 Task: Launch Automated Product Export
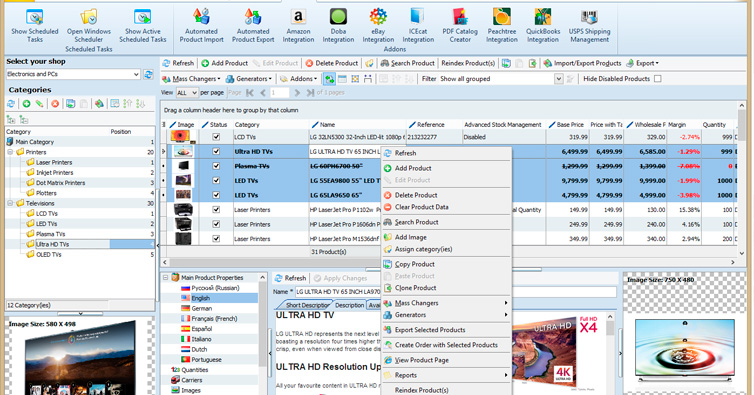point(253,26)
